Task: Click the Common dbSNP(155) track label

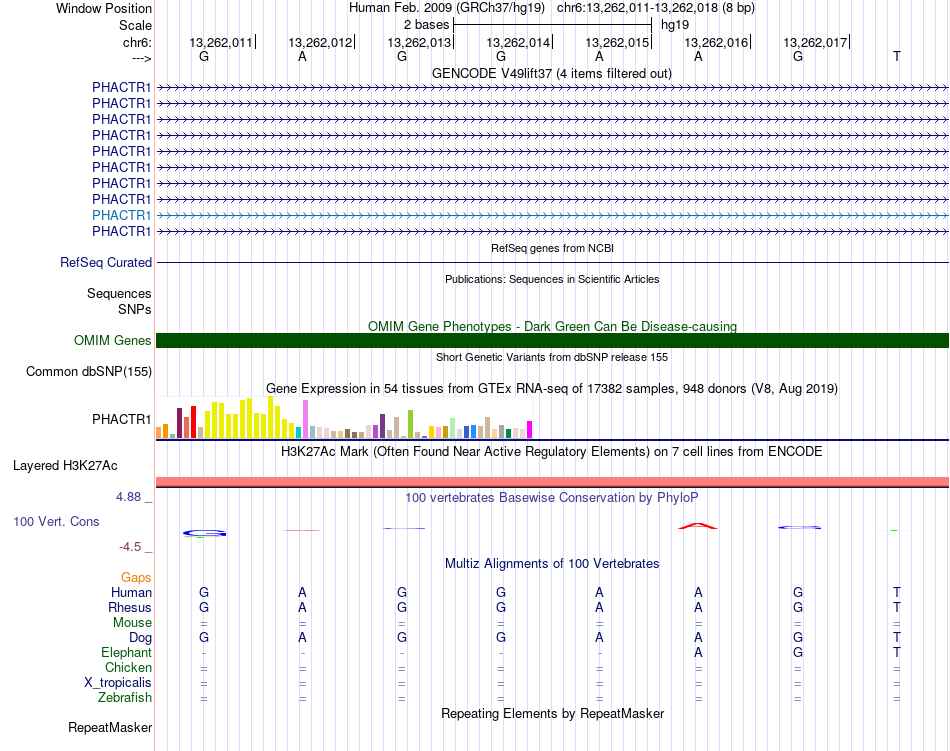Action: tap(89, 371)
